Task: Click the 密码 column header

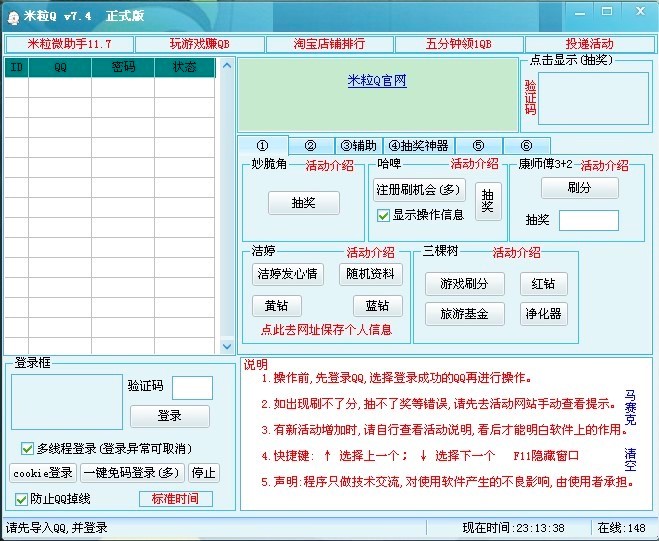Action: point(123,67)
